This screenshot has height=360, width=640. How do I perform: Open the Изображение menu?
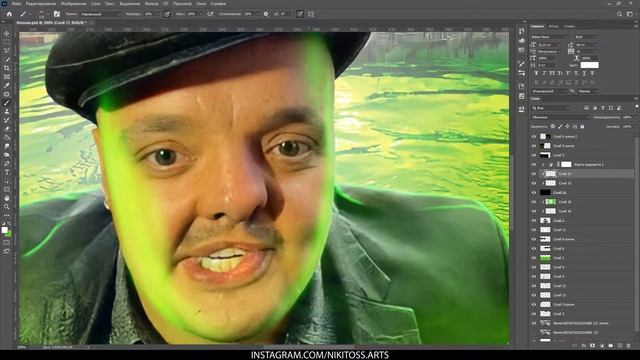click(x=73, y=4)
